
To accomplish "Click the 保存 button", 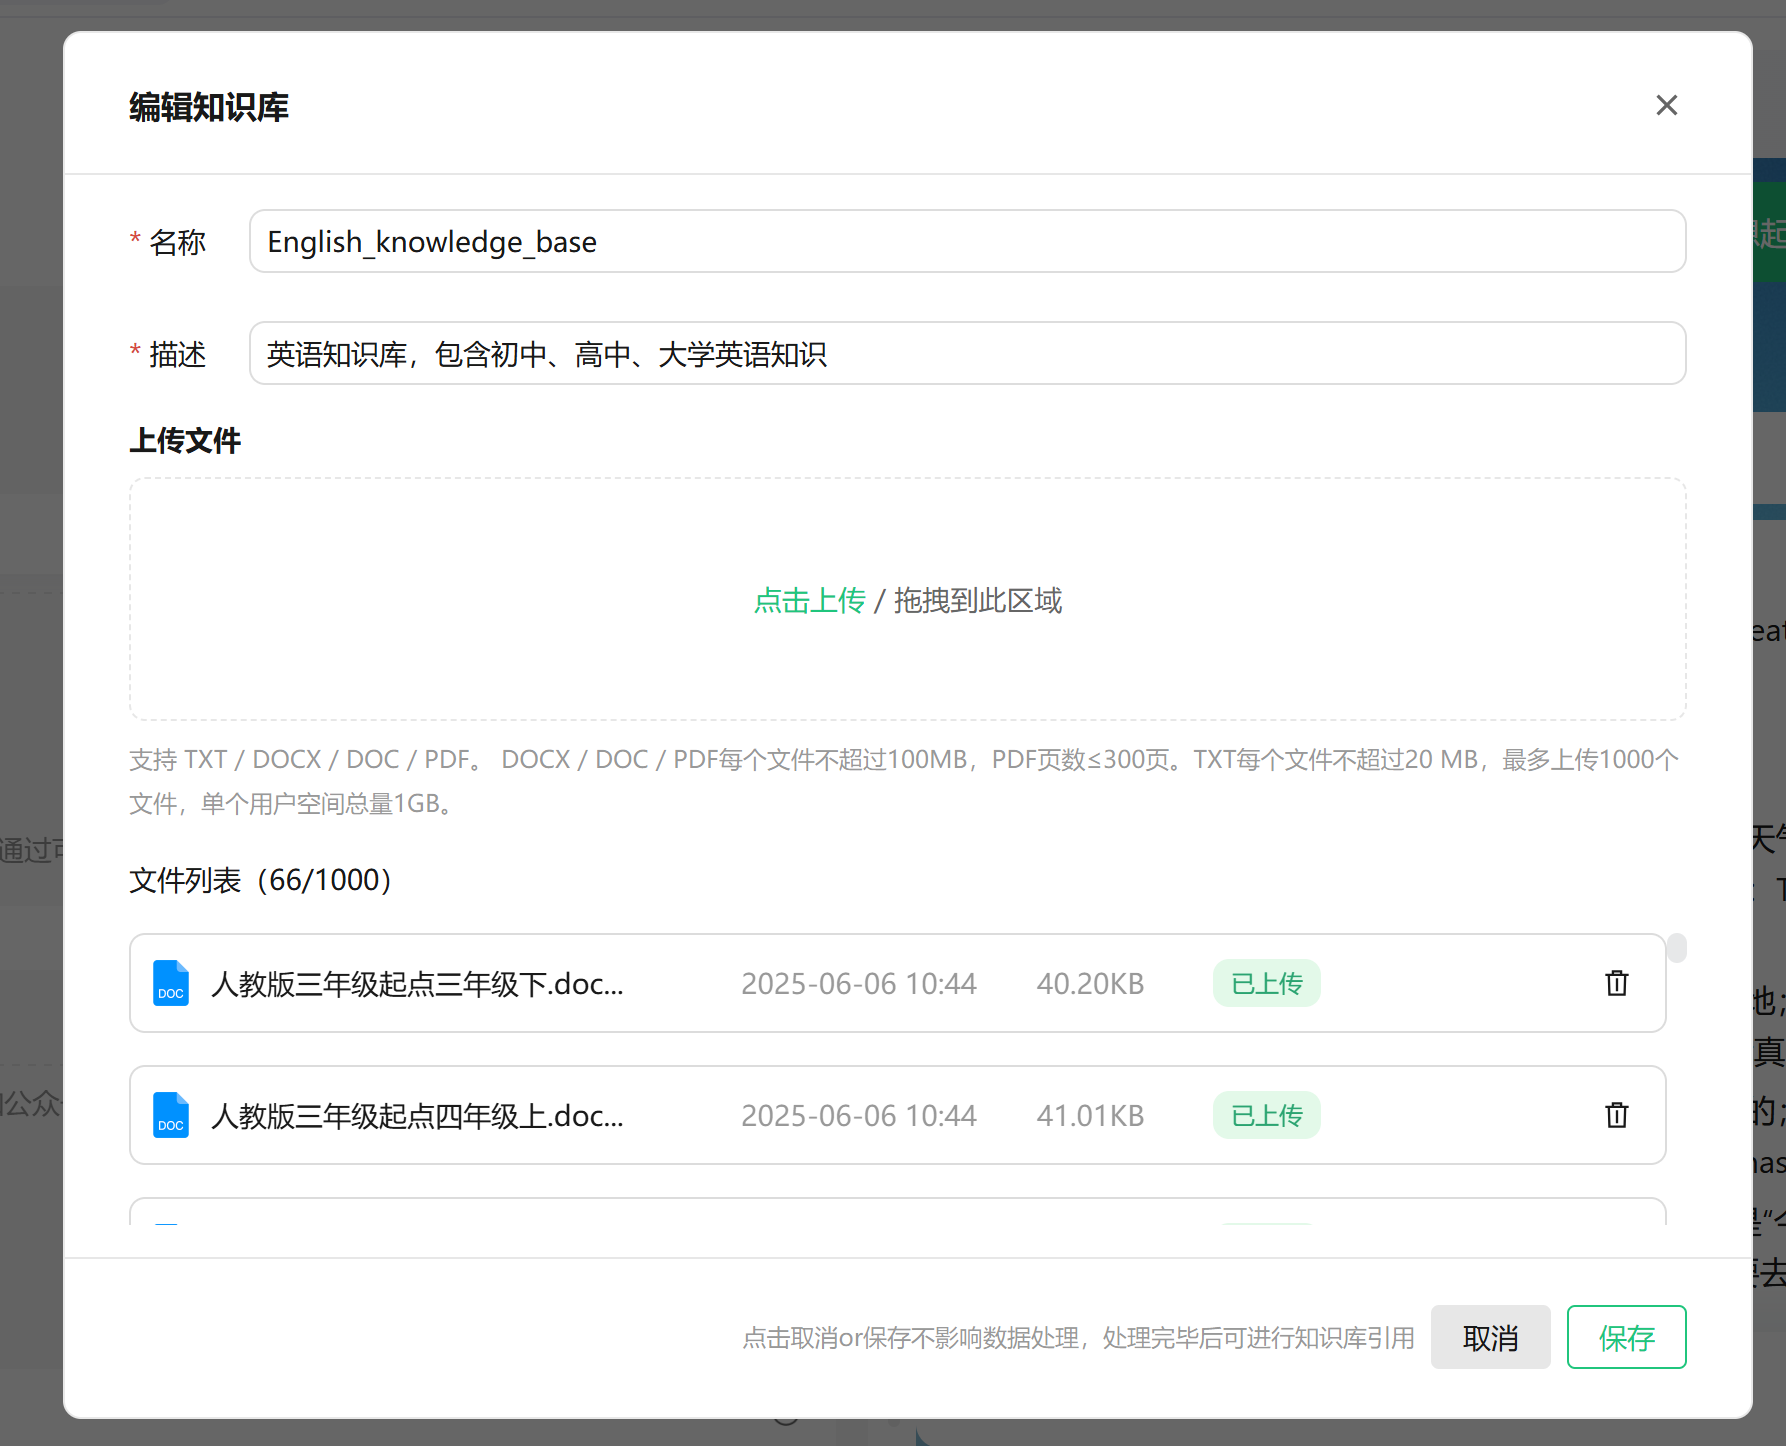I will click(x=1626, y=1337).
